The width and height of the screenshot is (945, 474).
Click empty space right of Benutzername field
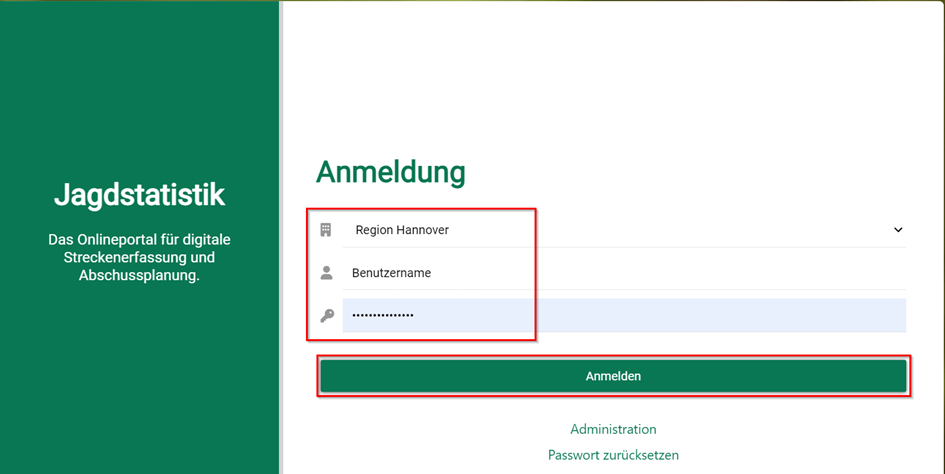coord(720,272)
